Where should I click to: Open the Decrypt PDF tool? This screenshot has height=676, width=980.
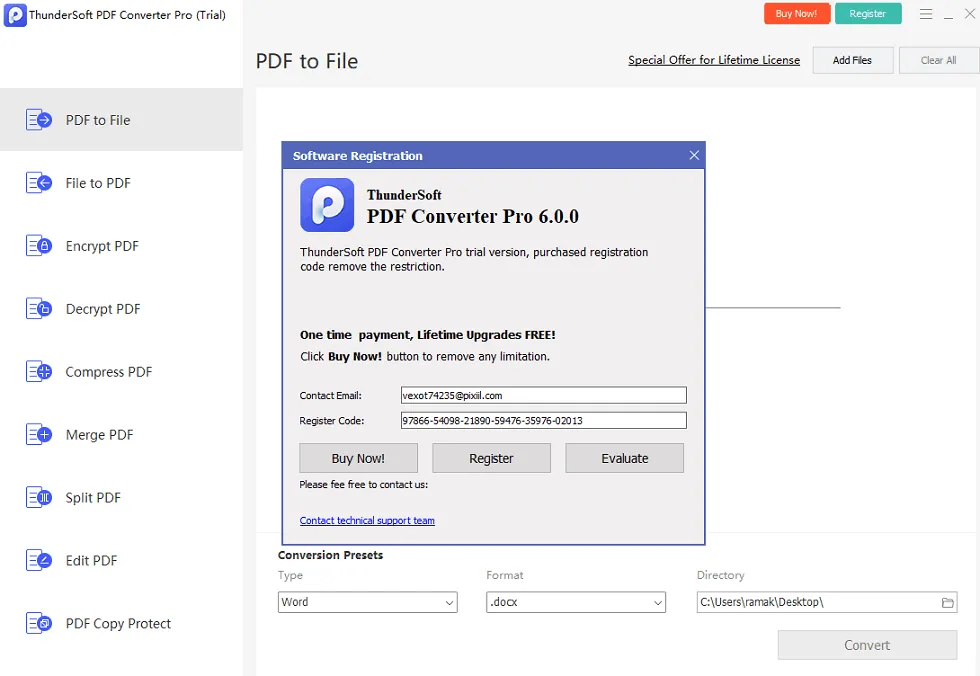[x=100, y=308]
